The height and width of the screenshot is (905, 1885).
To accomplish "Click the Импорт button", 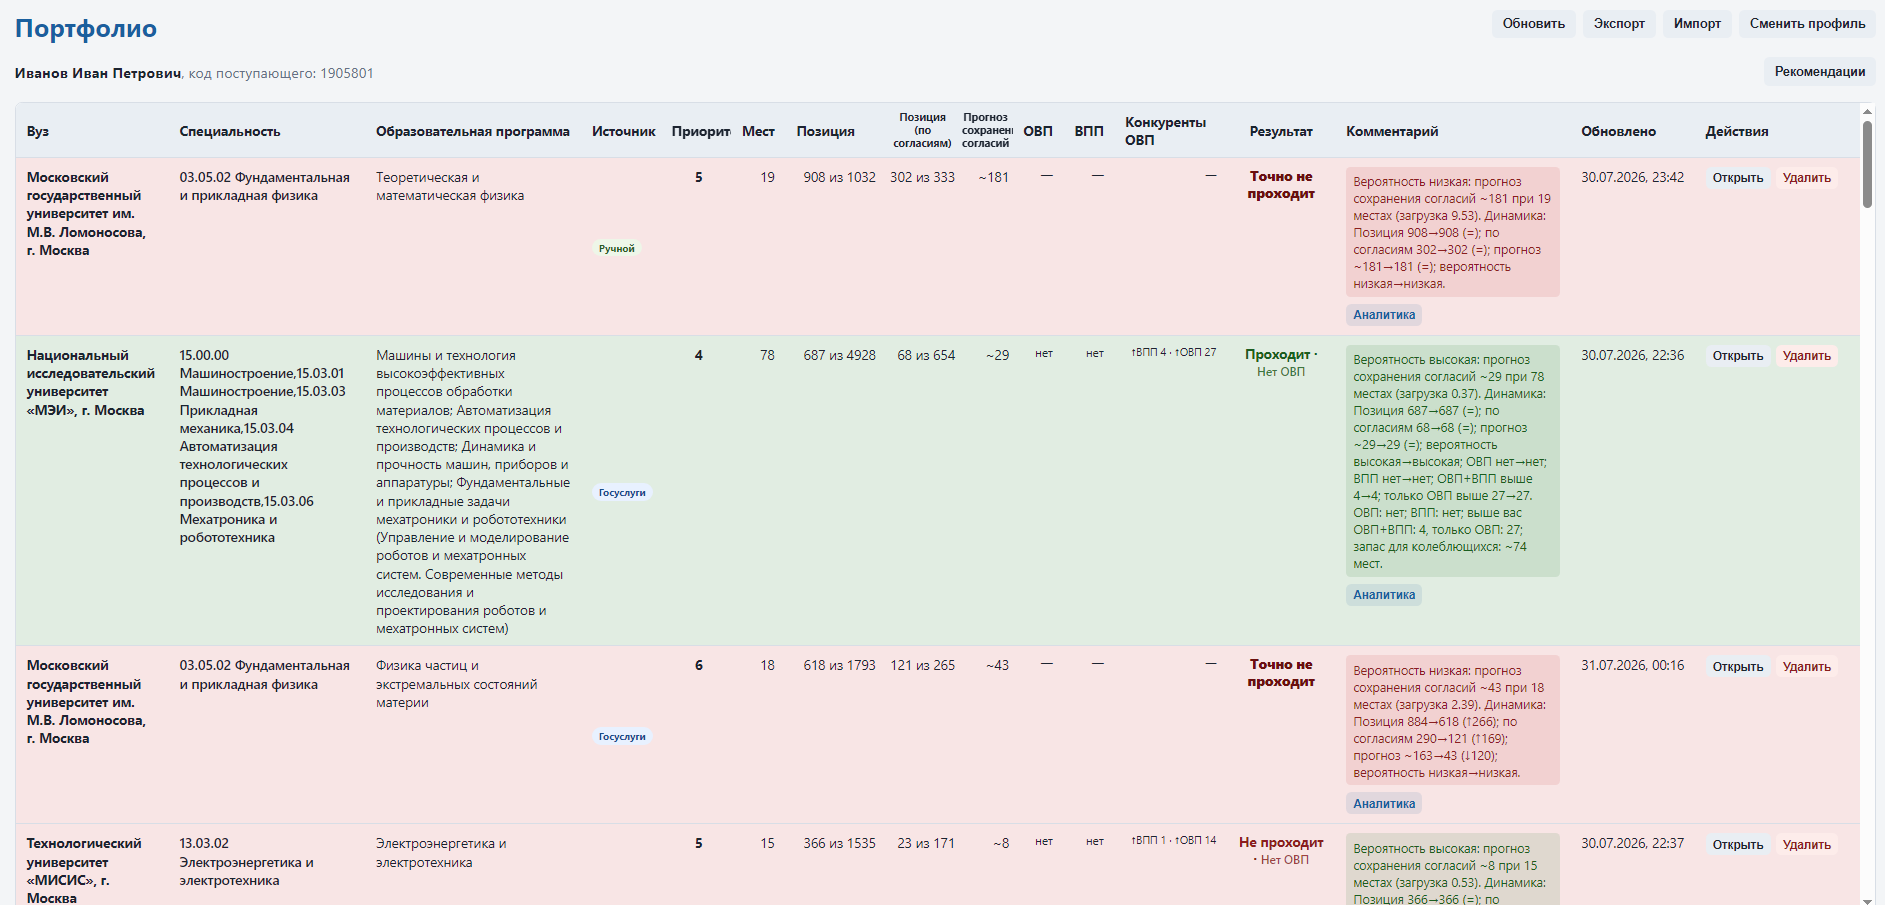I will [1697, 24].
